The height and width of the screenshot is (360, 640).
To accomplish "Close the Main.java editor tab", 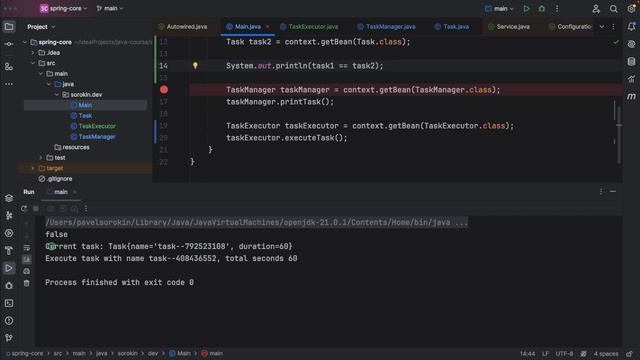I will (267, 27).
